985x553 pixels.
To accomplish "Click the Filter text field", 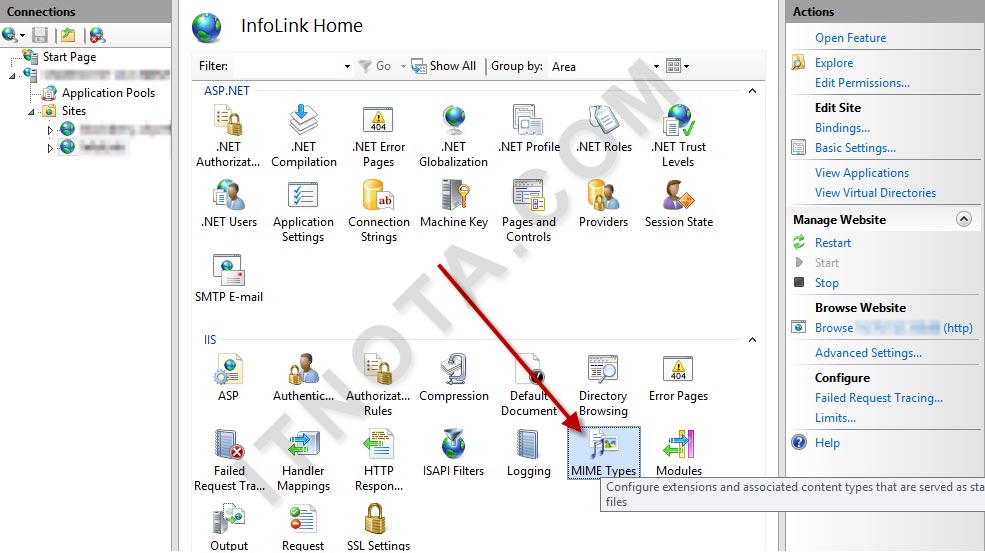I will tap(286, 66).
